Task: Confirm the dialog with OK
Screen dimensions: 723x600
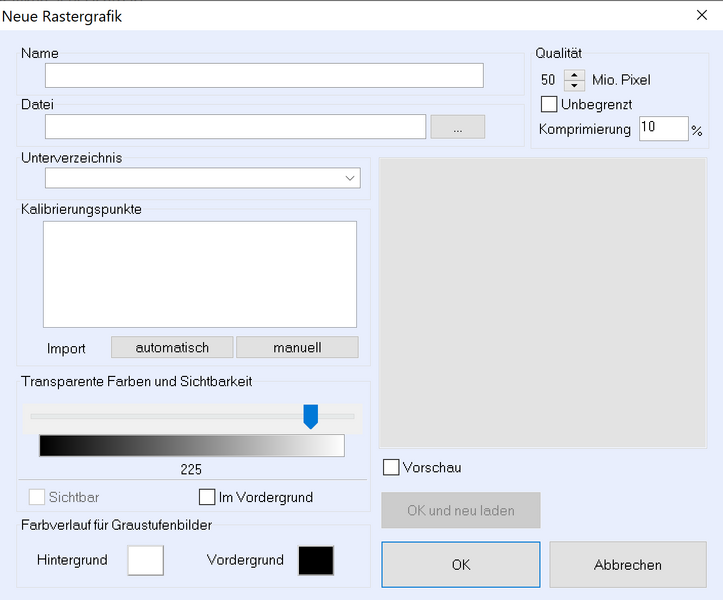Action: pos(461,564)
